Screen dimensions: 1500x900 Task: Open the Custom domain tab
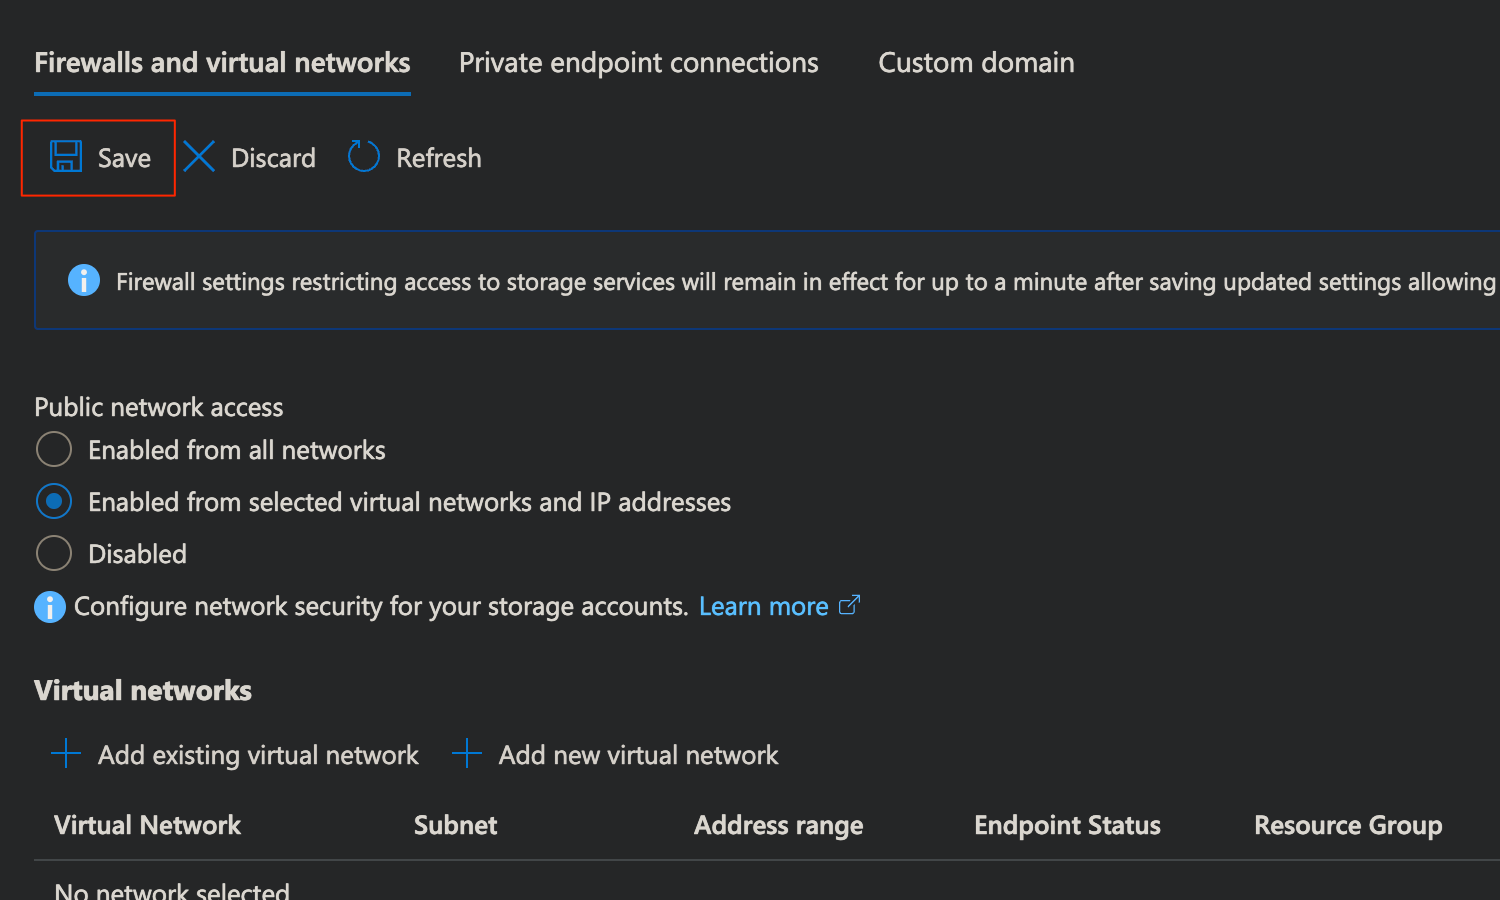(976, 63)
